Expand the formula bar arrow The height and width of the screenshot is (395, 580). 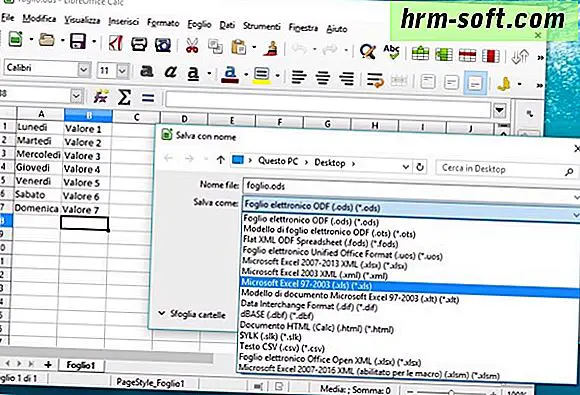pos(499,110)
